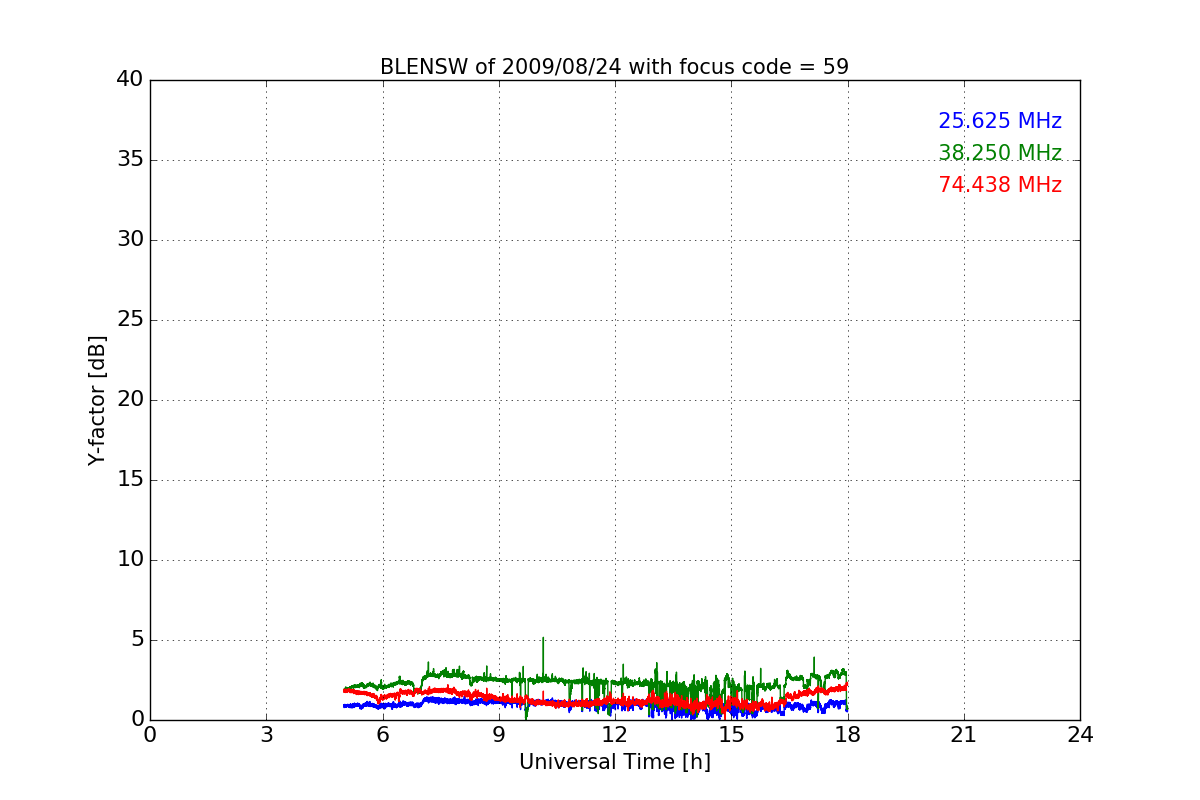The height and width of the screenshot is (800, 1200).
Task: Click the x-axis tick label 24
Action: [x=1080, y=735]
